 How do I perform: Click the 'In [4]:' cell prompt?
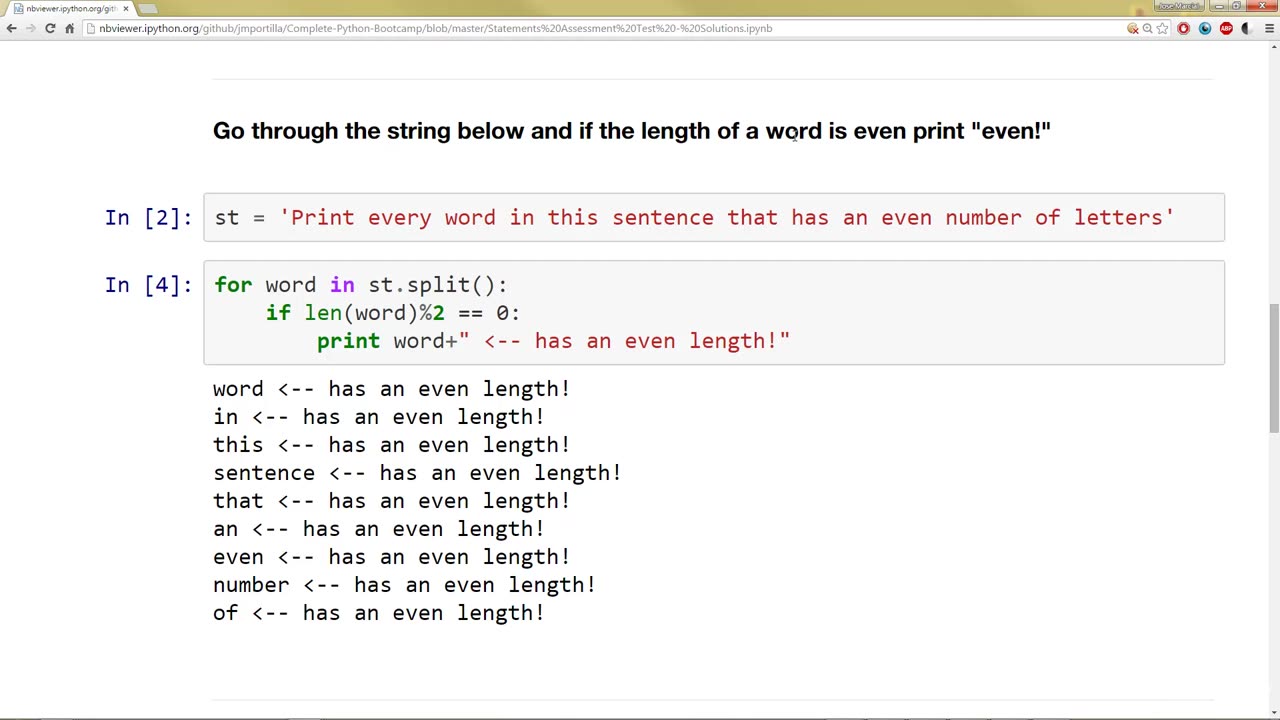148,285
